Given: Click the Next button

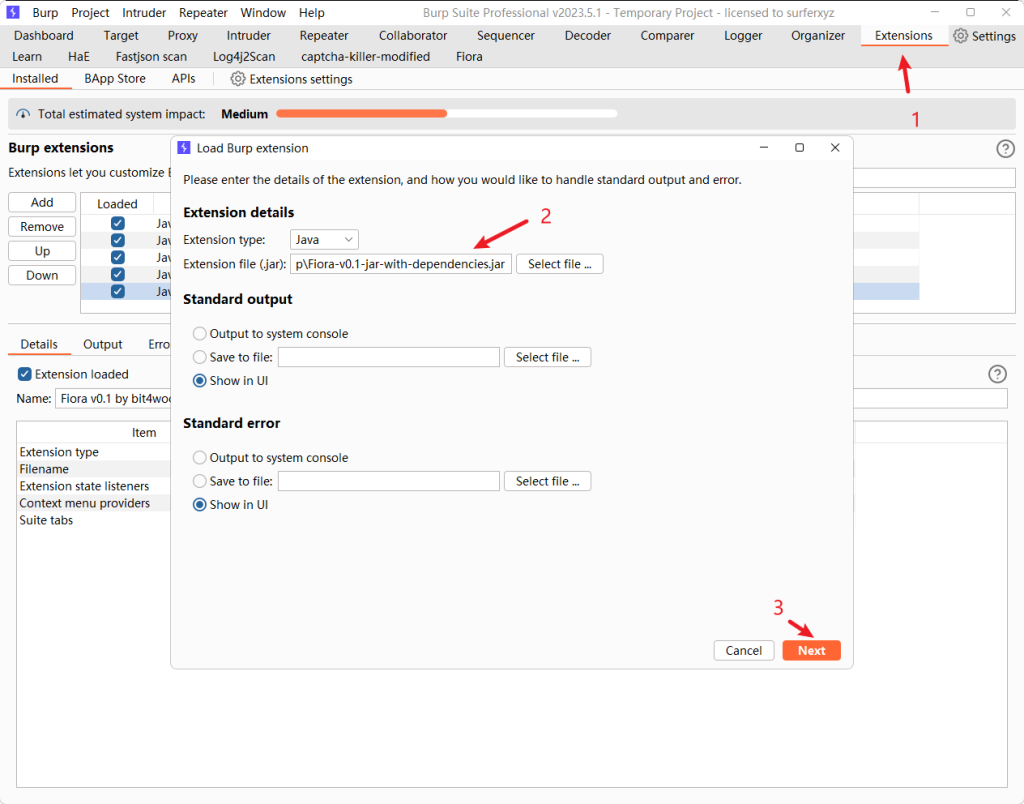Looking at the screenshot, I should click(x=811, y=650).
